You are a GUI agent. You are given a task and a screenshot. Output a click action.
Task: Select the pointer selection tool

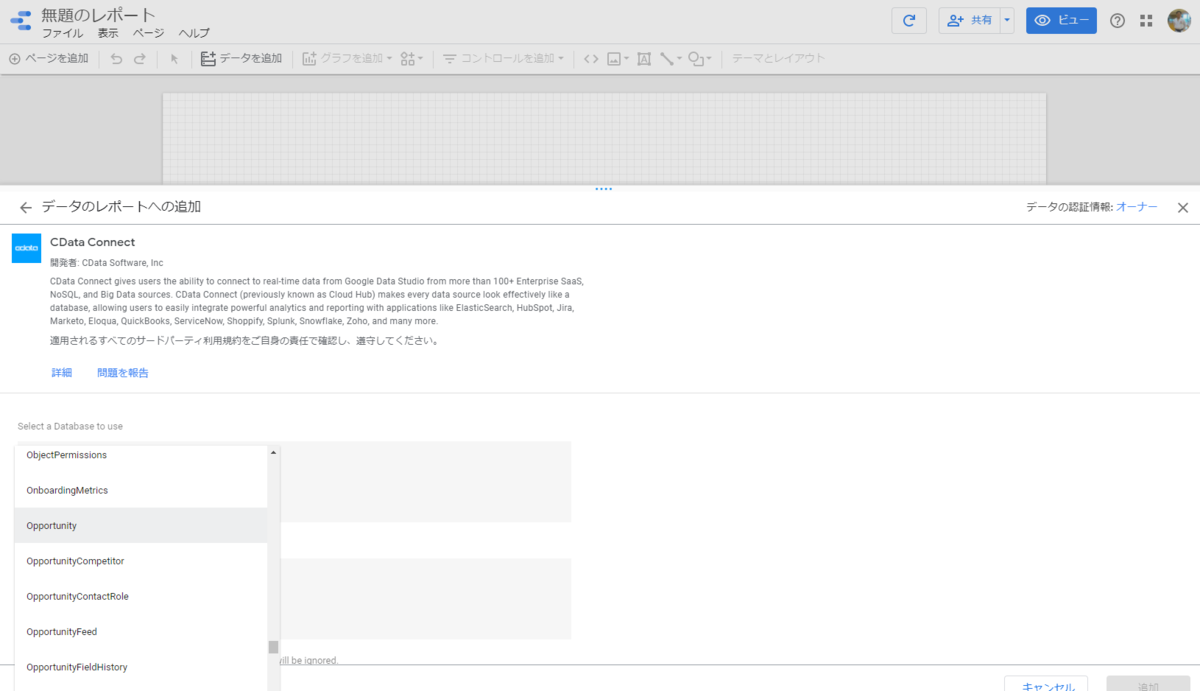(174, 59)
